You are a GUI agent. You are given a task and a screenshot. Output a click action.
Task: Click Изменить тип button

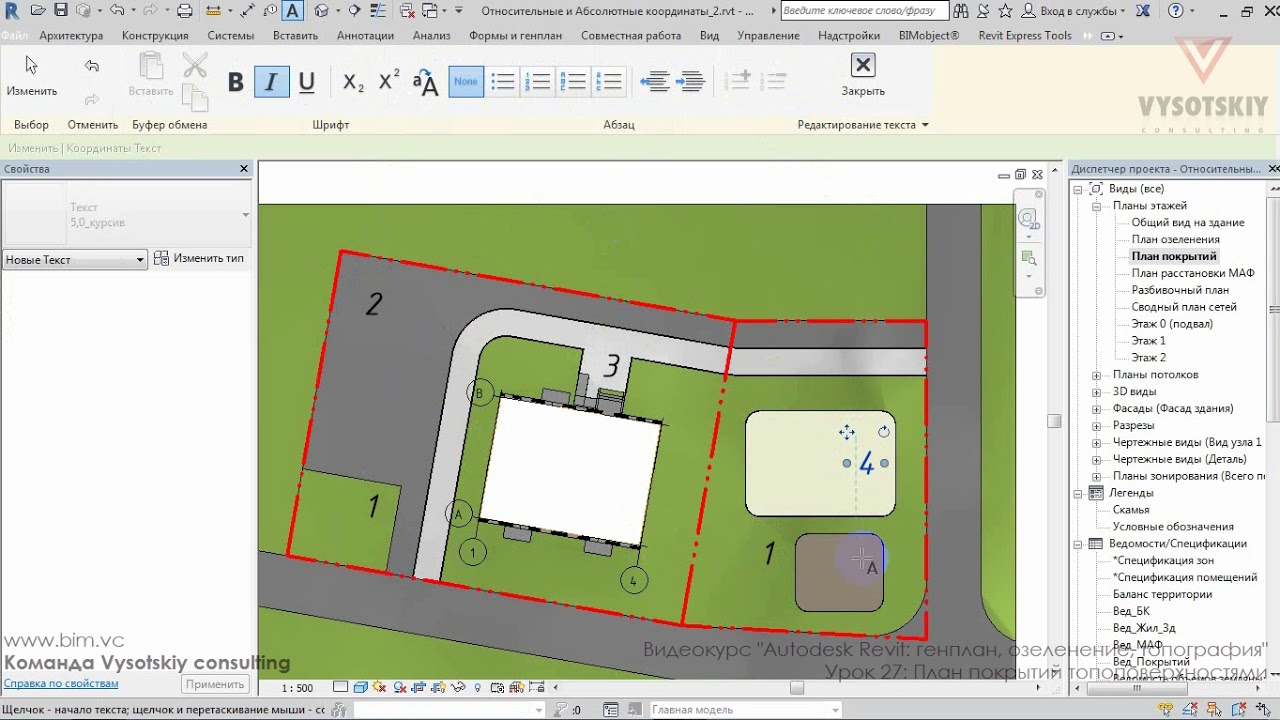coord(199,258)
